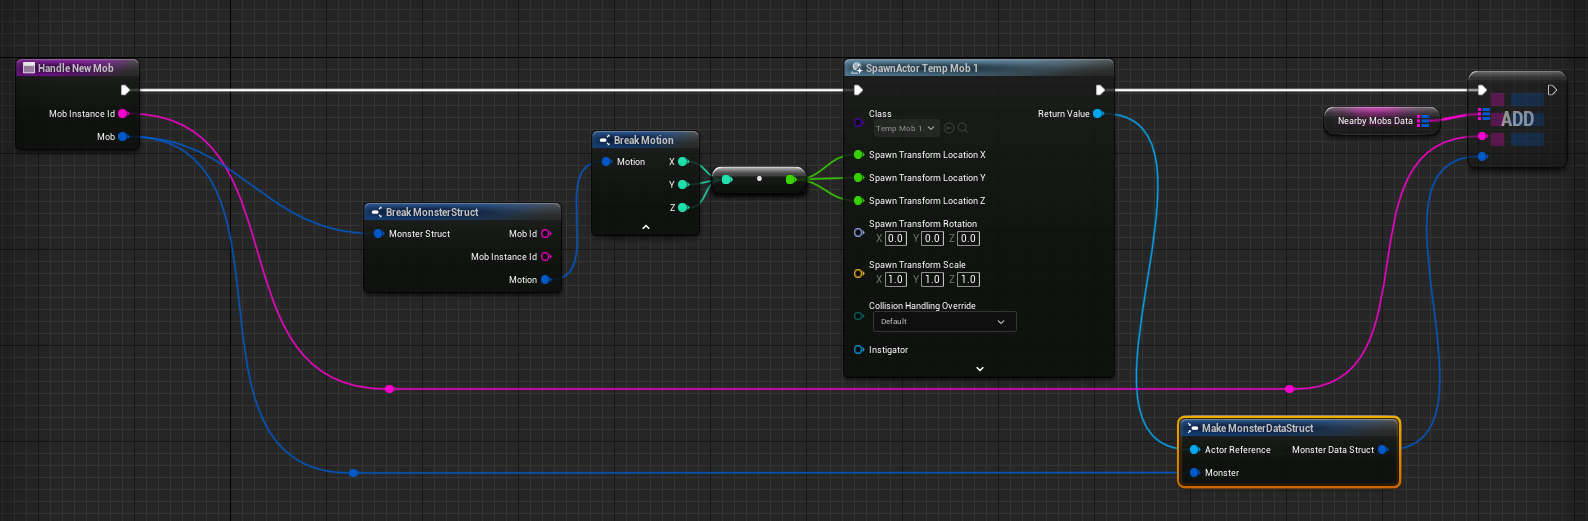Click the conversion node's output pin
1588x521 pixels.
coord(791,180)
